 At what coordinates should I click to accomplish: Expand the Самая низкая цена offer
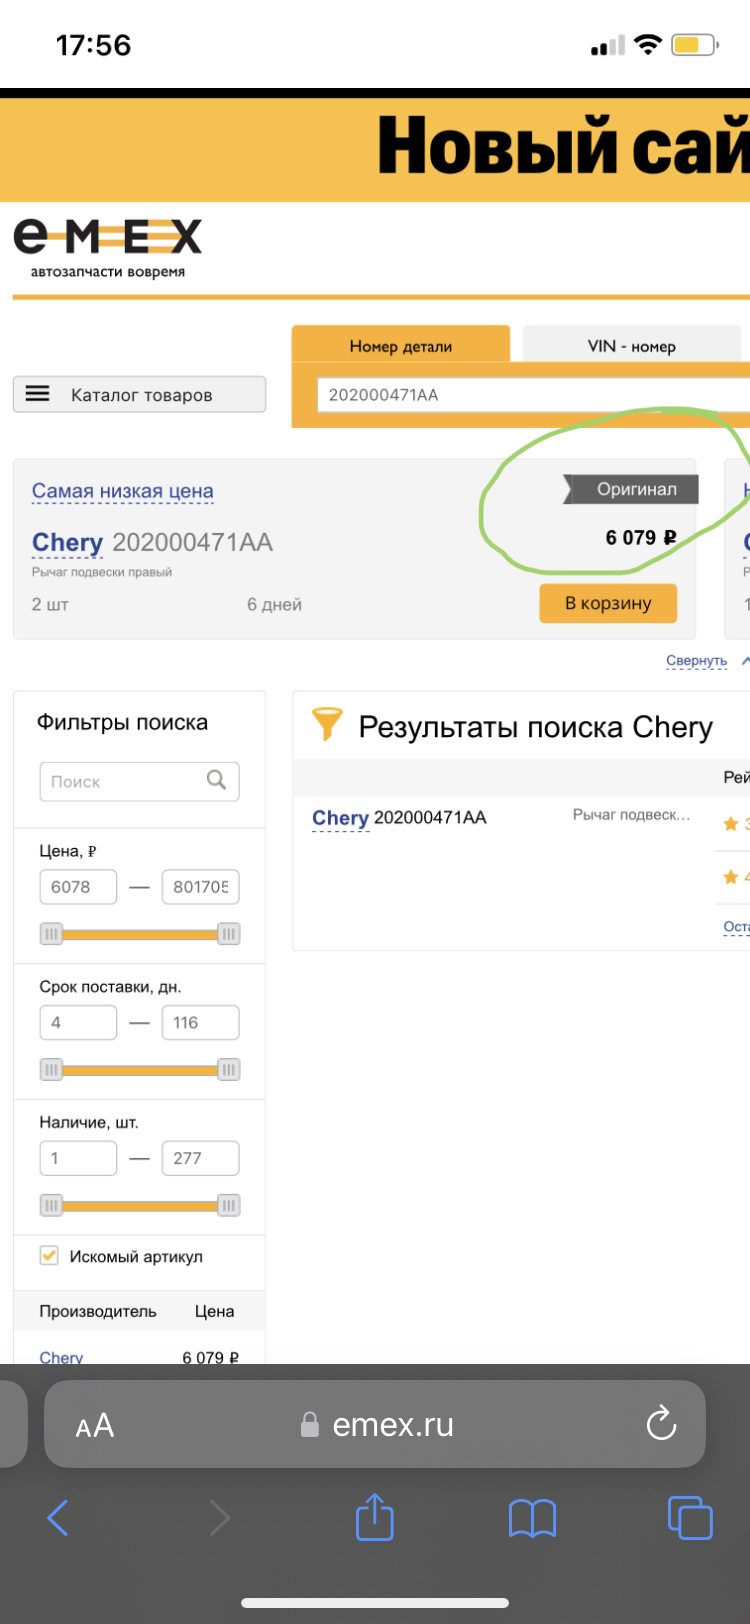click(x=123, y=490)
